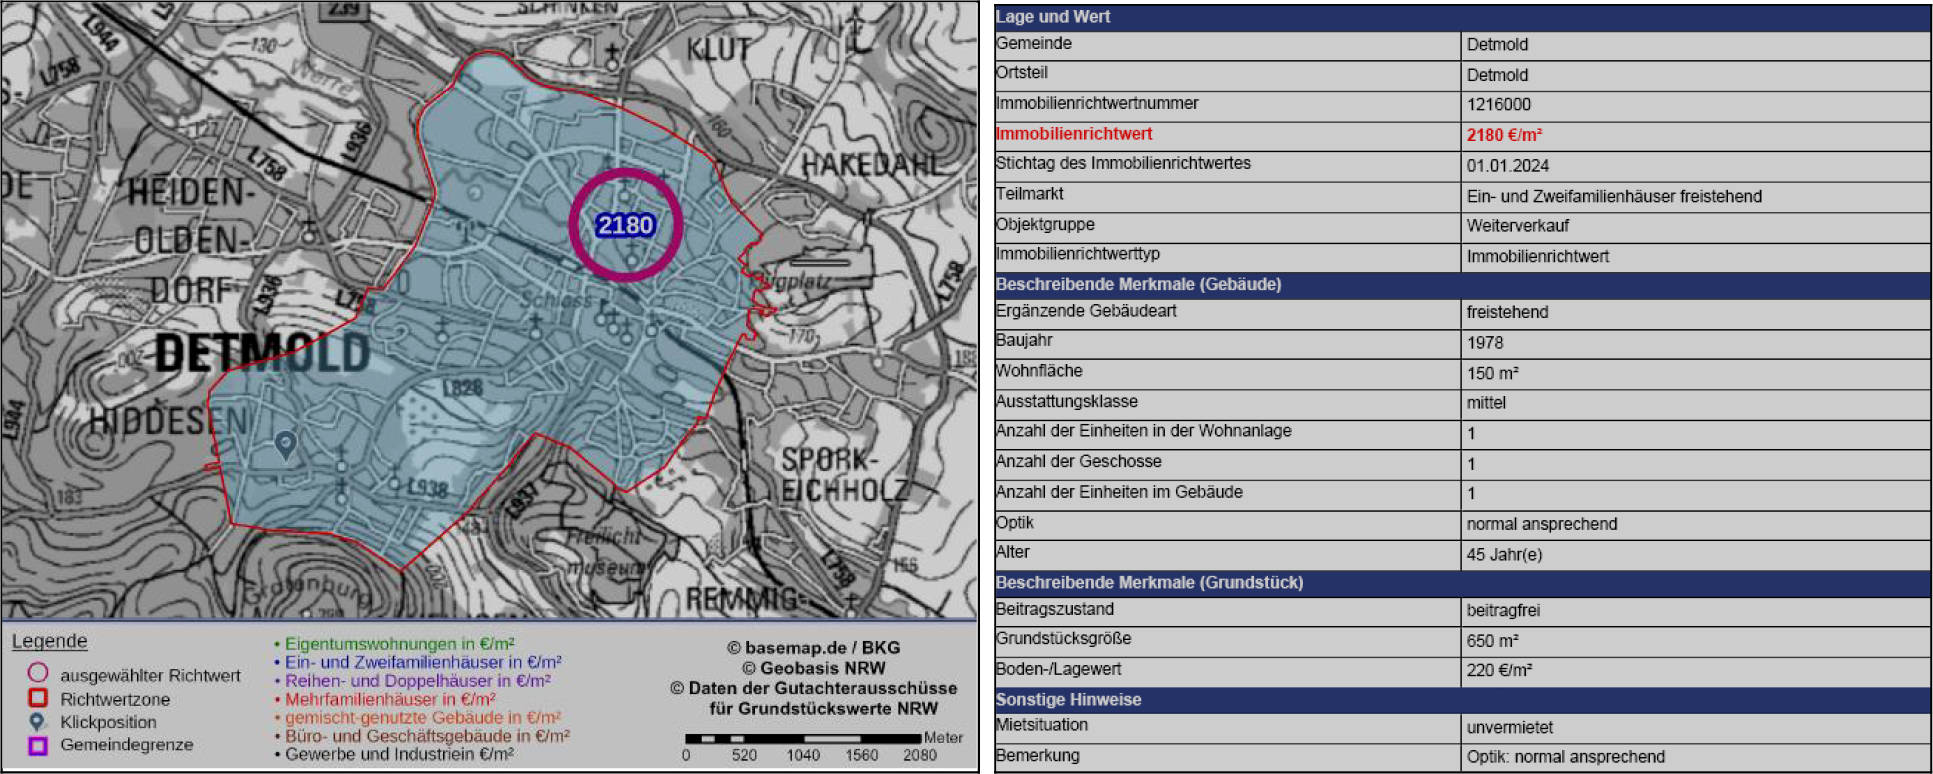The height and width of the screenshot is (774, 1933).
Task: Click the Legende heading
Action: pos(49,641)
